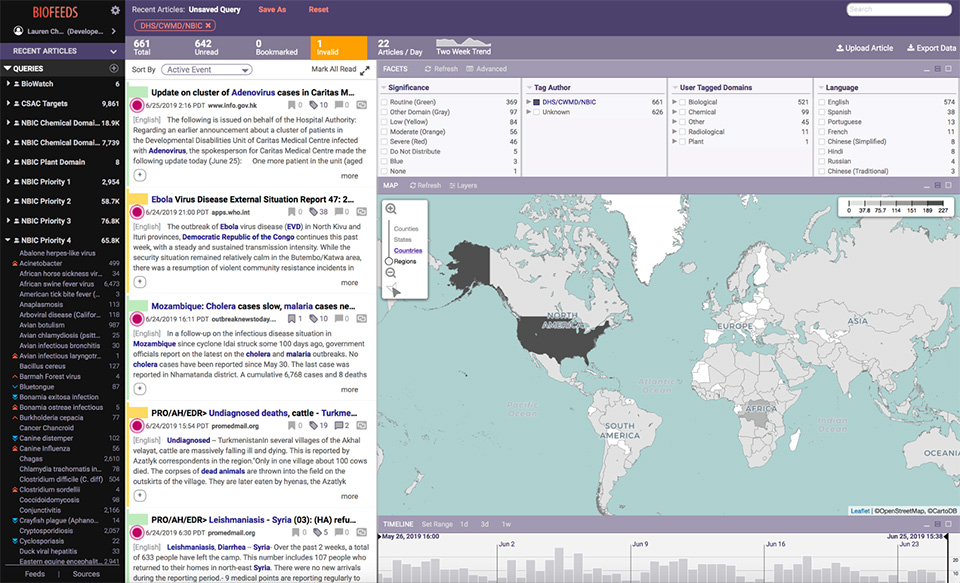The image size is (960, 583).
Task: Check the Routine (Green) significance facet
Action: (384, 102)
